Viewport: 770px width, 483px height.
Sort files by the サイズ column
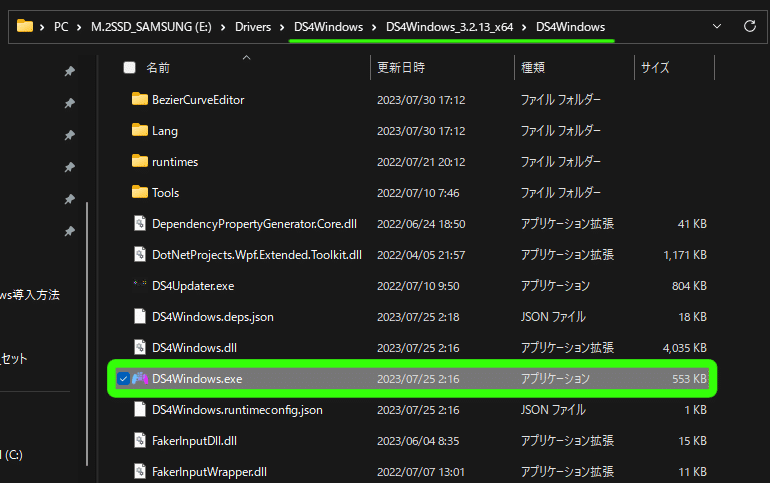click(655, 67)
